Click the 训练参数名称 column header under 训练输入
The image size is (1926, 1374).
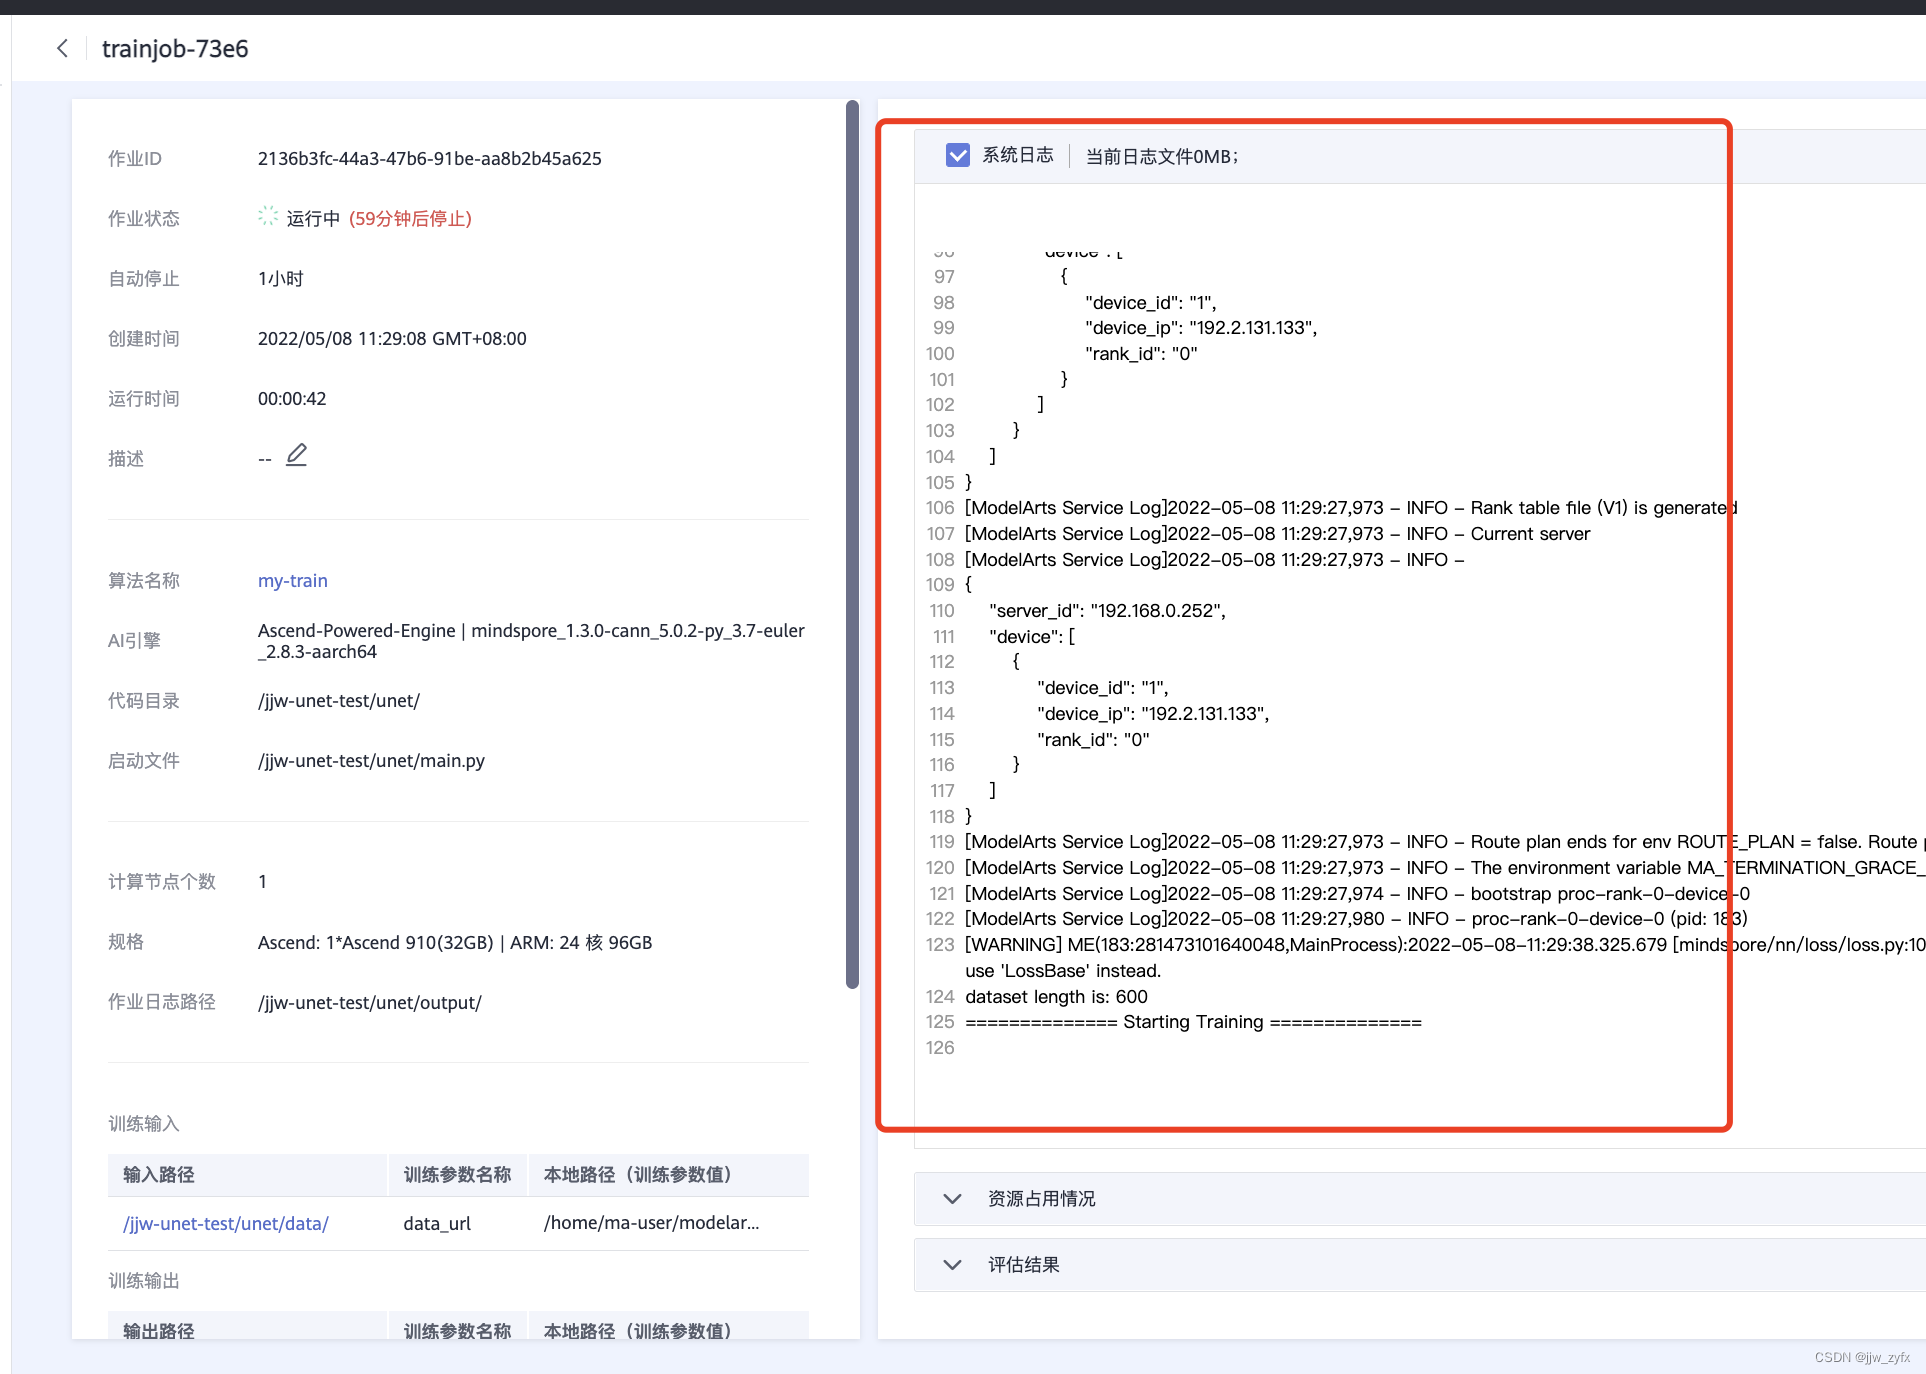click(457, 1174)
